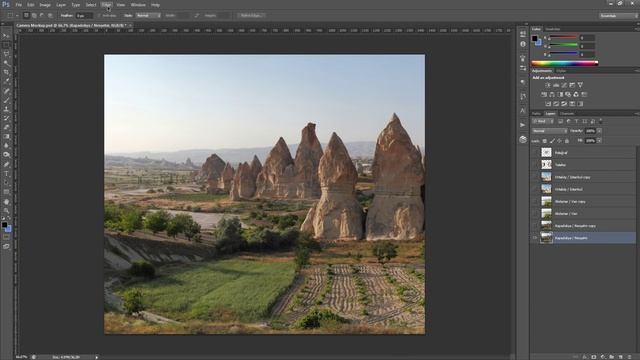The height and width of the screenshot is (360, 640).
Task: Select the Horizontal Type tool
Action: pos(6,173)
